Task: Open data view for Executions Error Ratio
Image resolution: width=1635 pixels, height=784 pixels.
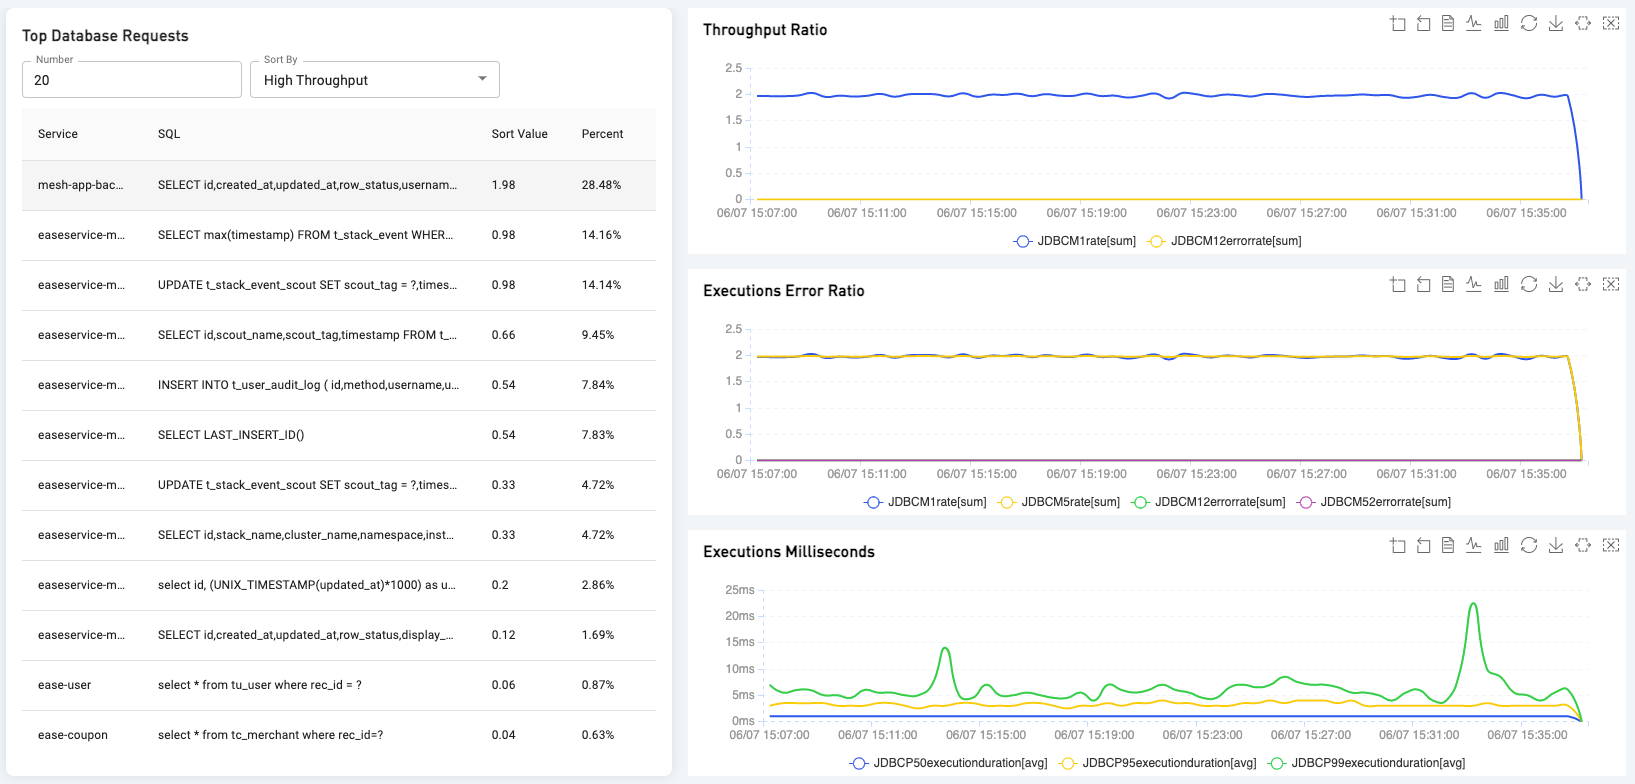Action: coord(1448,284)
